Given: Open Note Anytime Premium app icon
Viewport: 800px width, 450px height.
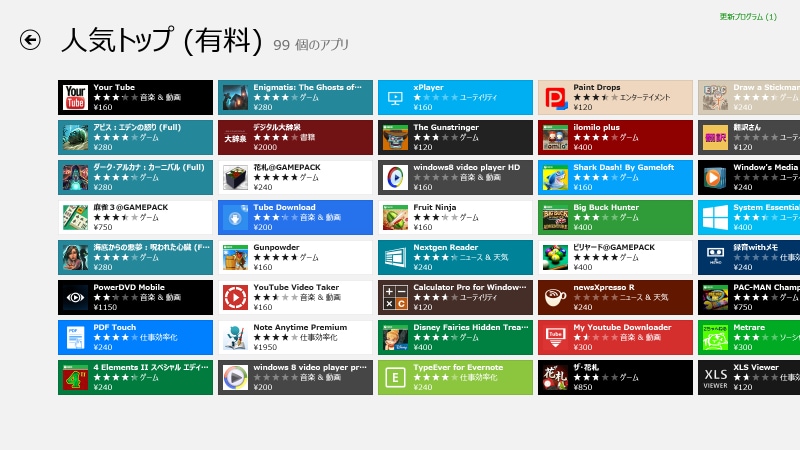Looking at the screenshot, I should pos(235,338).
